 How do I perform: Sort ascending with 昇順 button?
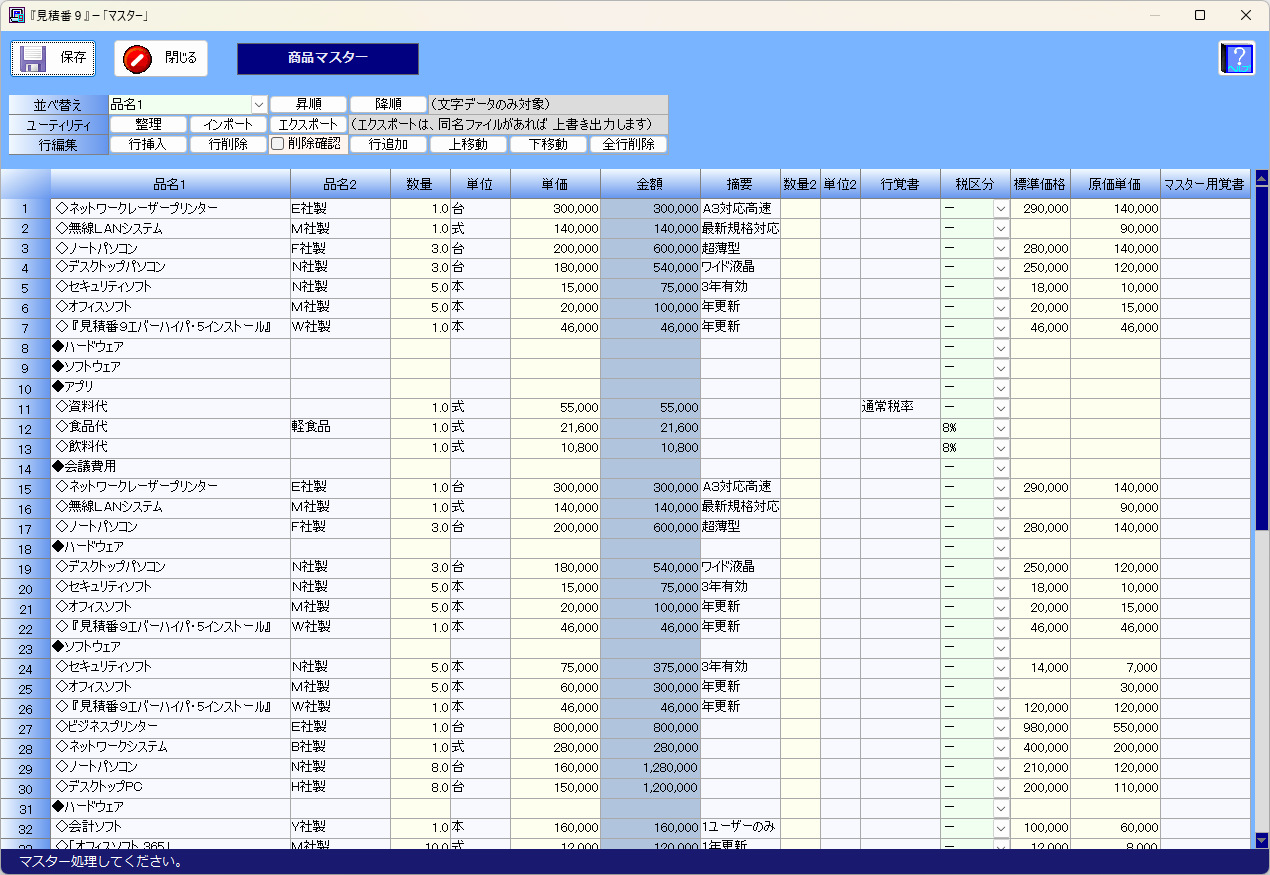pyautogui.click(x=308, y=104)
